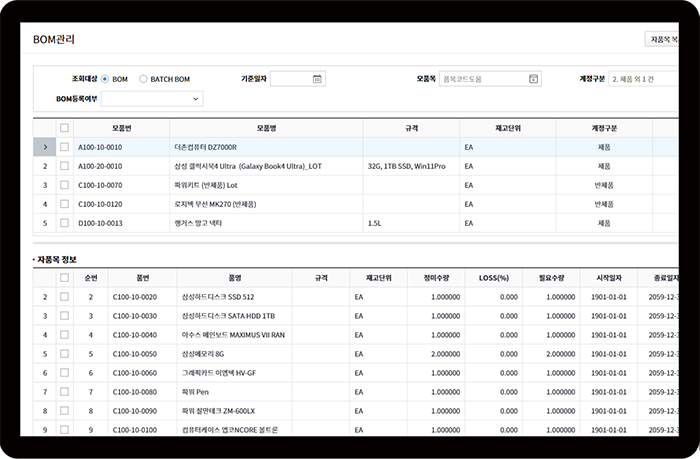Screen dimensions: 700x459
Task: Click the 순번 column header
Action: (91, 278)
